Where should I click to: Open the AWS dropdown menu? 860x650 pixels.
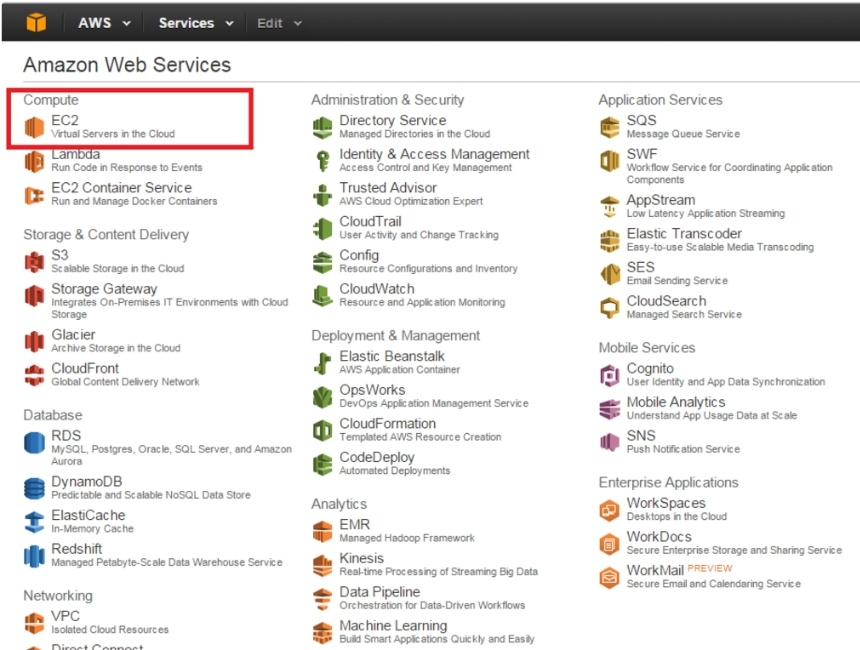coord(104,23)
